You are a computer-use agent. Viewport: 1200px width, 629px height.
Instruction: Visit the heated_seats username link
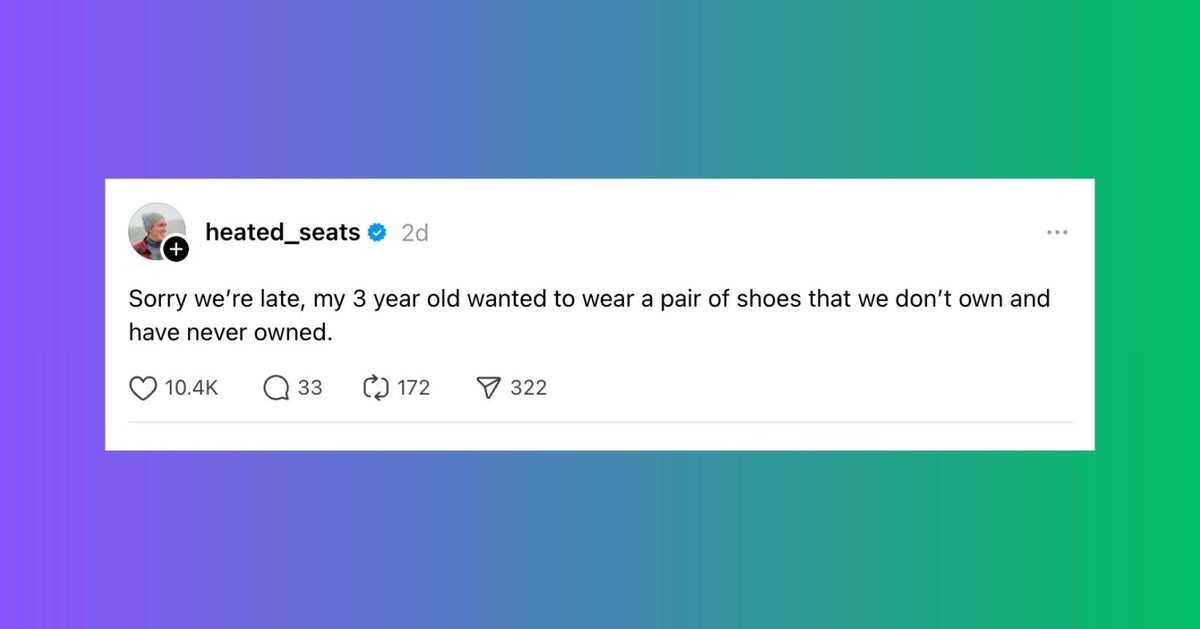[x=282, y=232]
